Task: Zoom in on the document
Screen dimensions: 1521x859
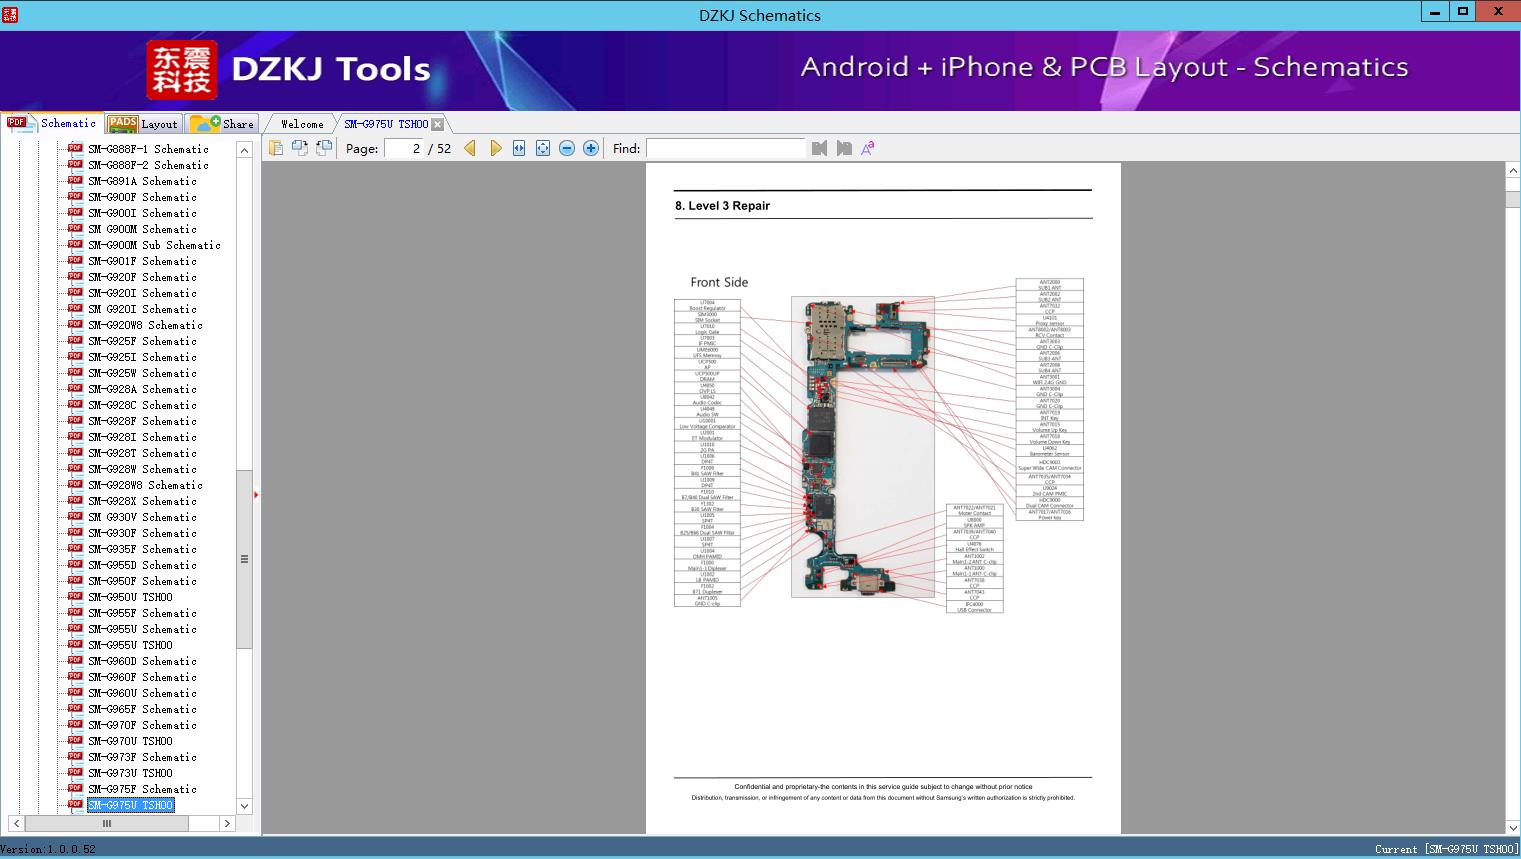Action: coord(591,148)
